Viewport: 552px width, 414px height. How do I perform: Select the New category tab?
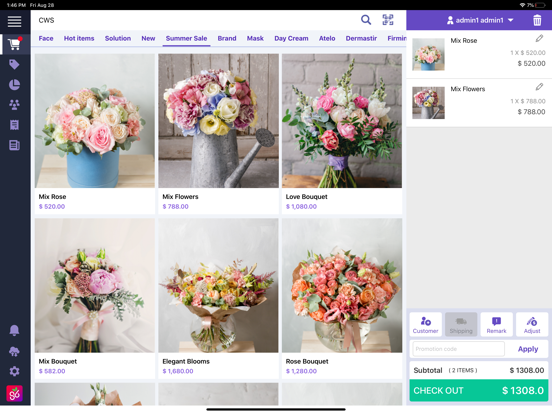pos(148,38)
